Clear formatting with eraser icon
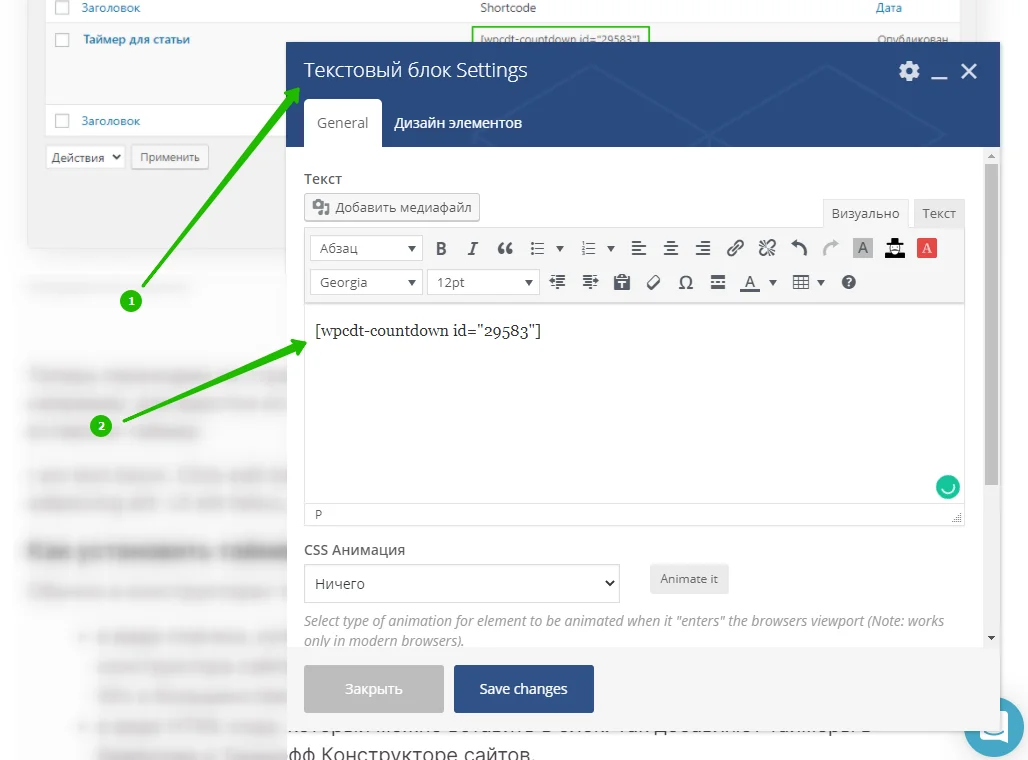 (x=653, y=283)
